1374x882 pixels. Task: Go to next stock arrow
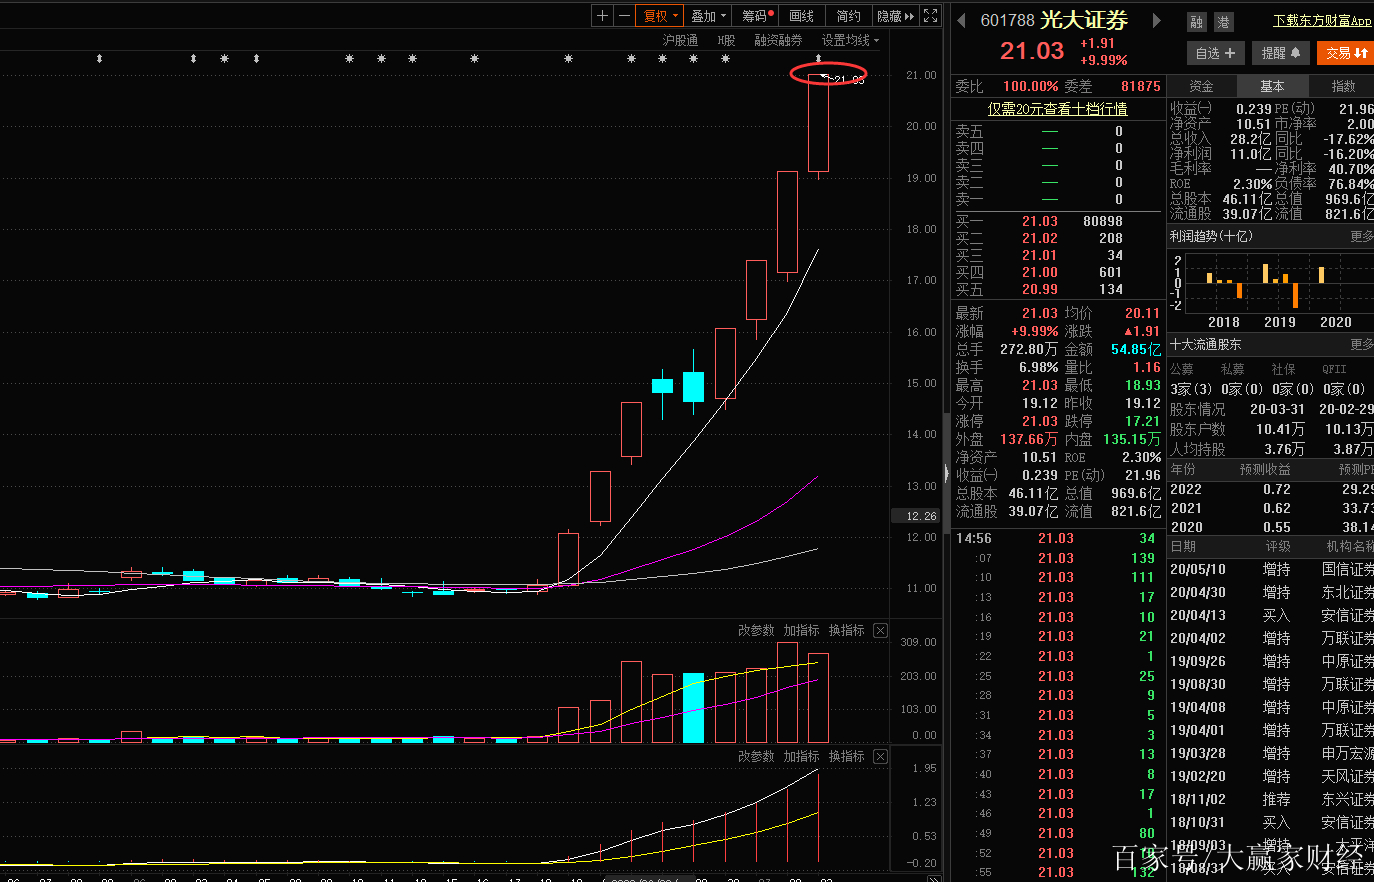(1157, 20)
